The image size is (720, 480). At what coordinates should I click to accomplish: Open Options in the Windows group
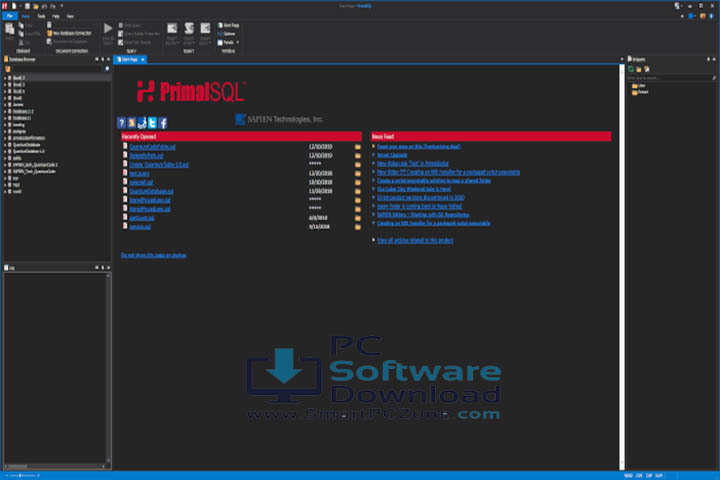pos(226,34)
